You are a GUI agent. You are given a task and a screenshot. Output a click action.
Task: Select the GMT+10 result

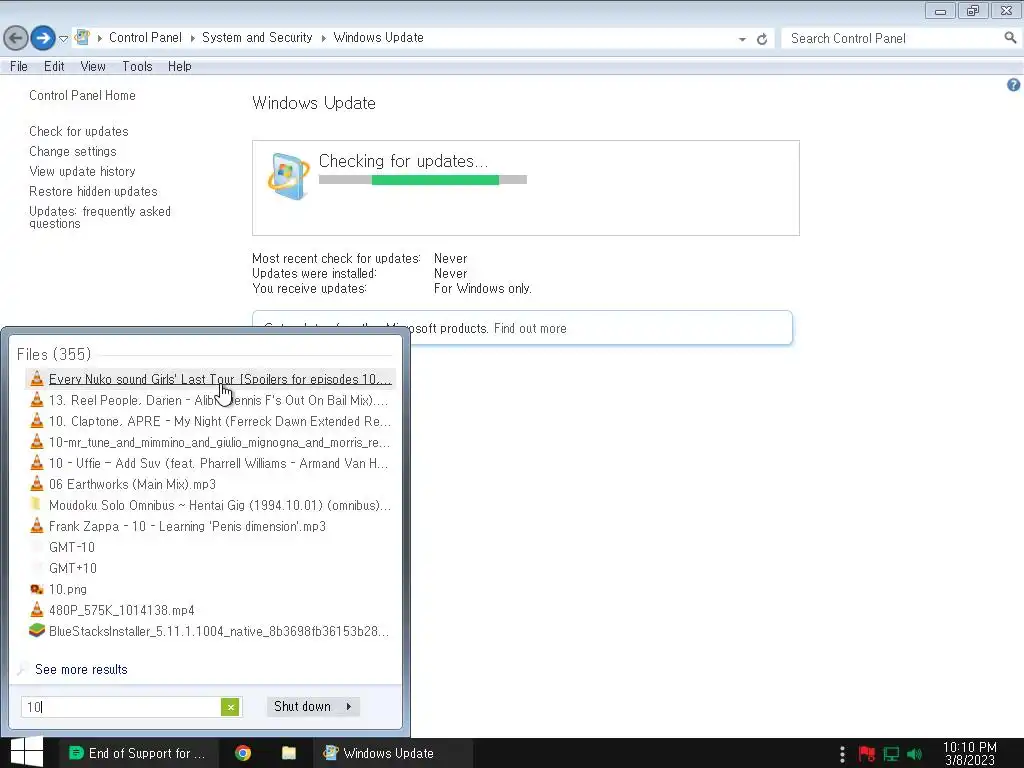click(209, 568)
